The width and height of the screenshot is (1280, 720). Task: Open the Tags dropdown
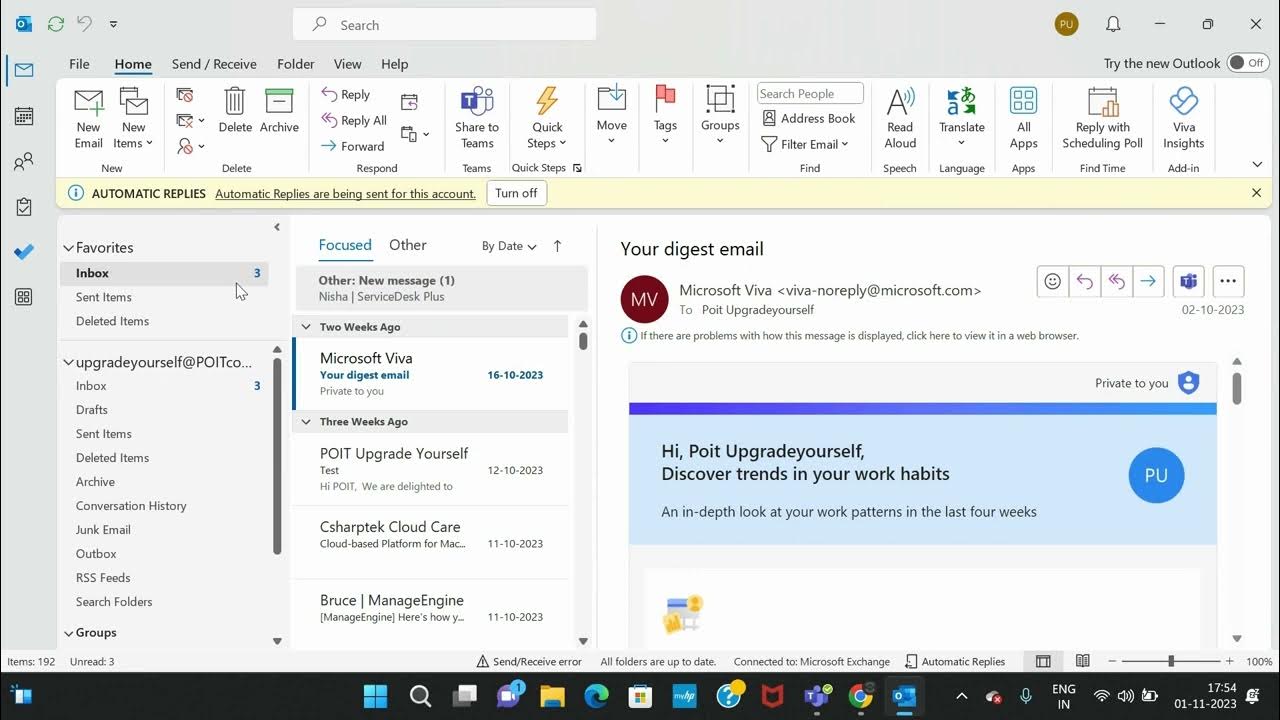[665, 116]
